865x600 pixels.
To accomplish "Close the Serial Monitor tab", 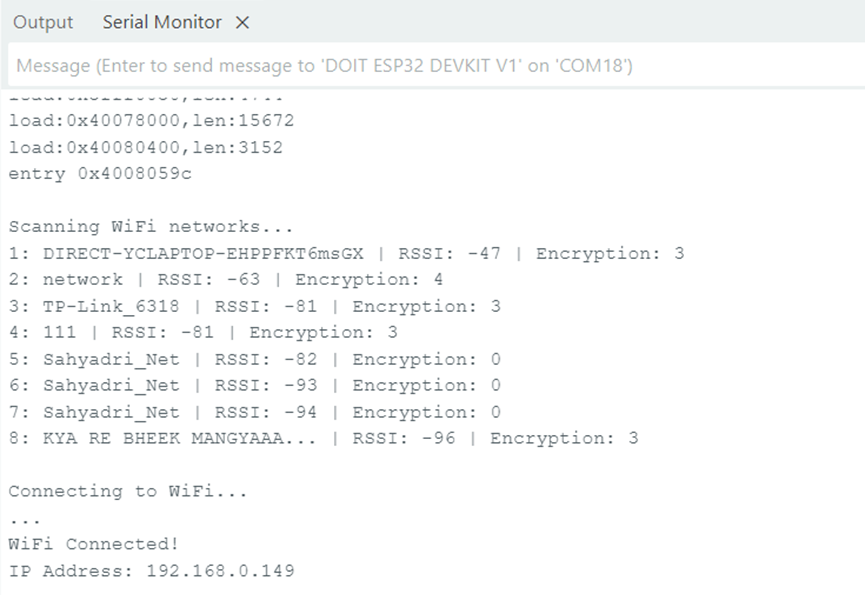I will [242, 22].
